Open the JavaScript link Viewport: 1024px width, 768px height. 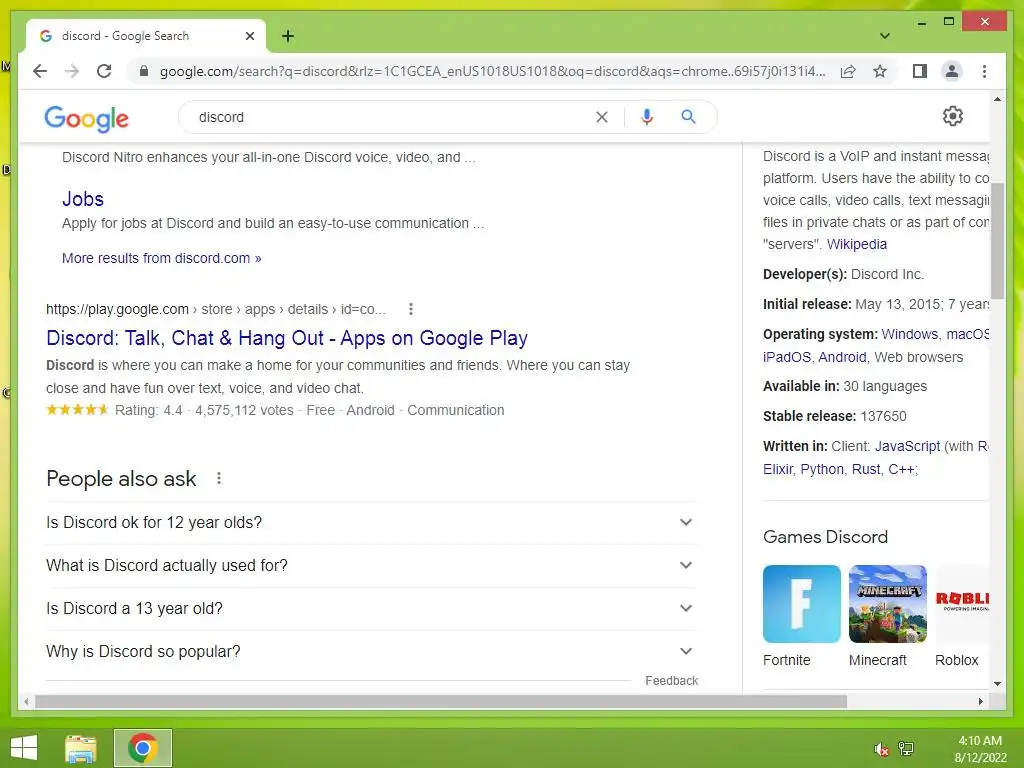[x=907, y=446]
